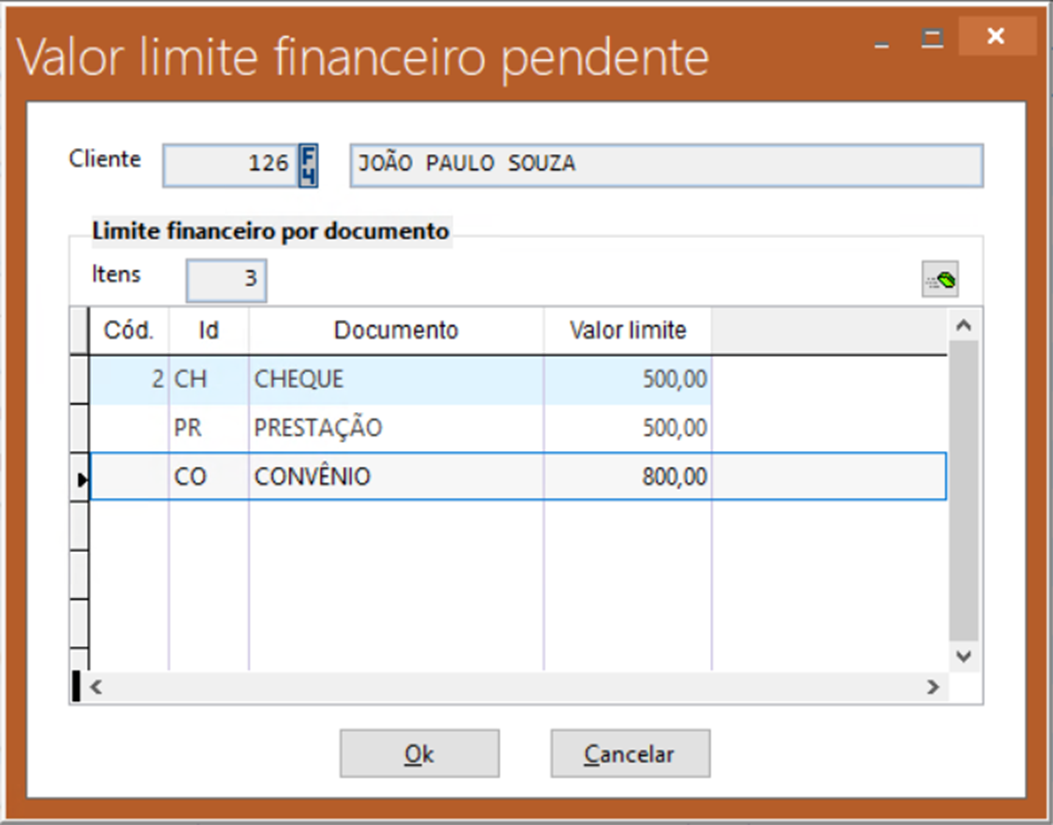Click the Documento column header
The width and height of the screenshot is (1053, 825).
396,331
